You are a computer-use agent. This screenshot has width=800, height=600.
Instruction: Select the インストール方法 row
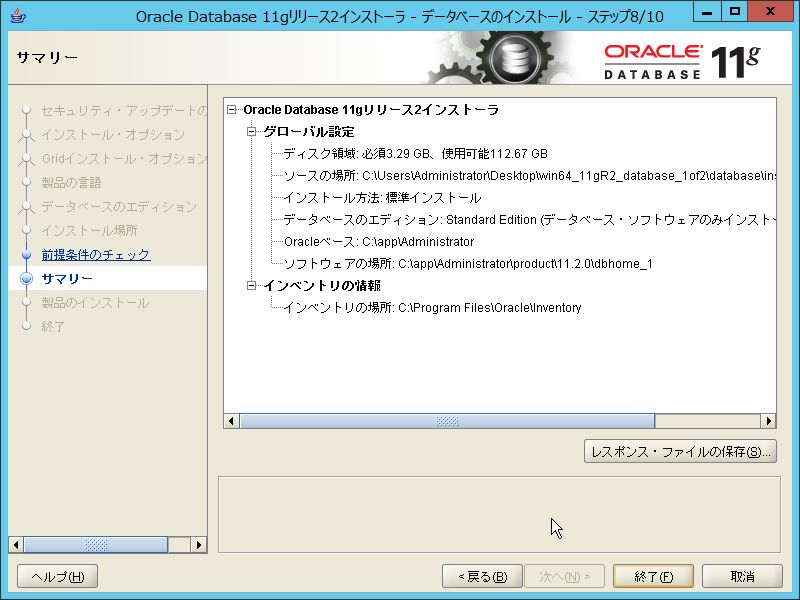coord(382,197)
